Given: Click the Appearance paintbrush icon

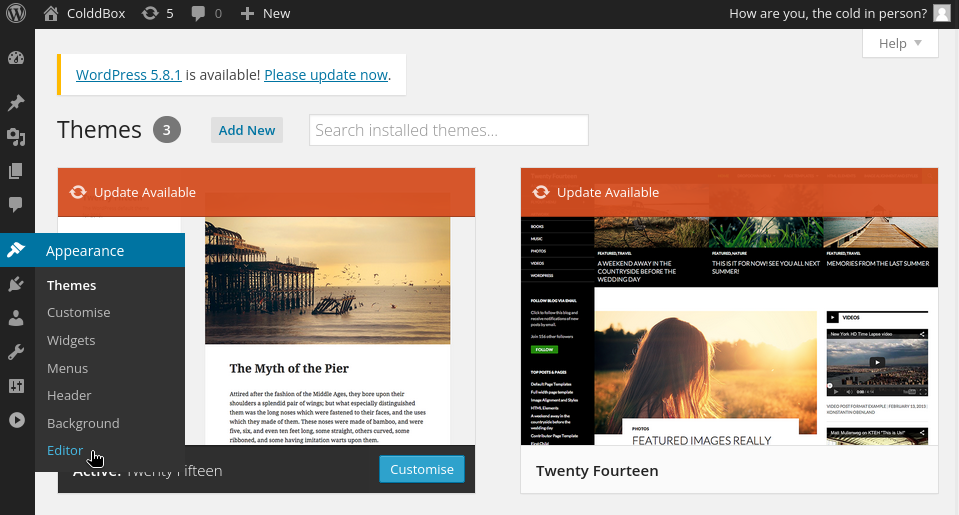Looking at the screenshot, I should pyautogui.click(x=16, y=250).
